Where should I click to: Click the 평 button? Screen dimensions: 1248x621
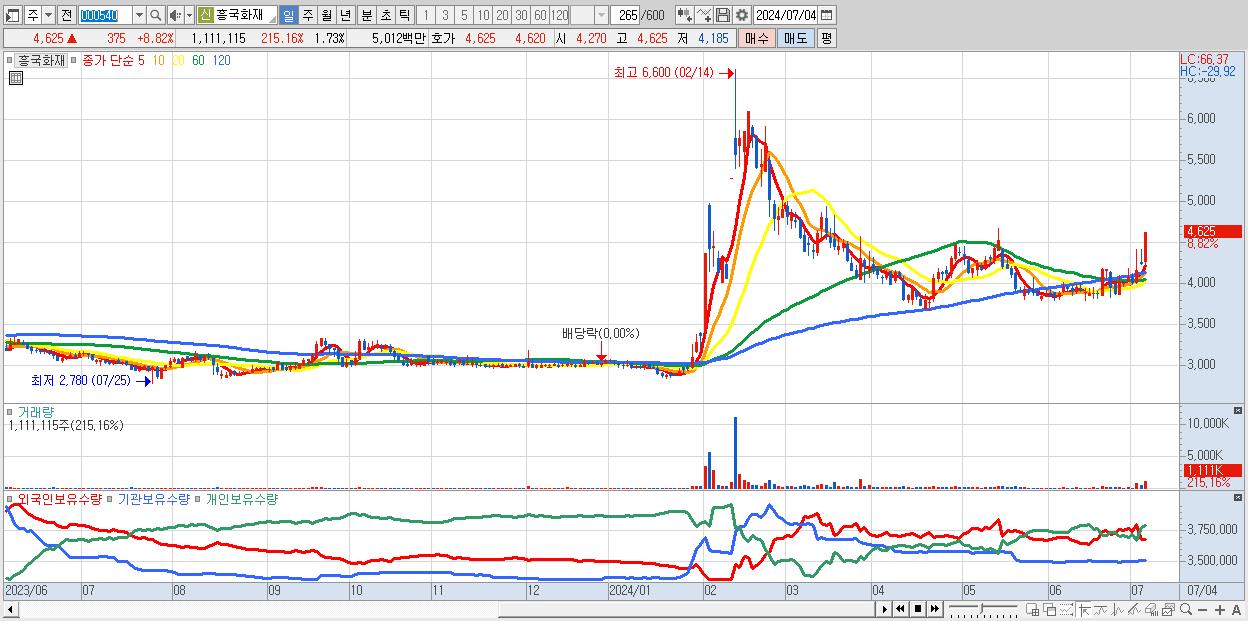(x=826, y=38)
